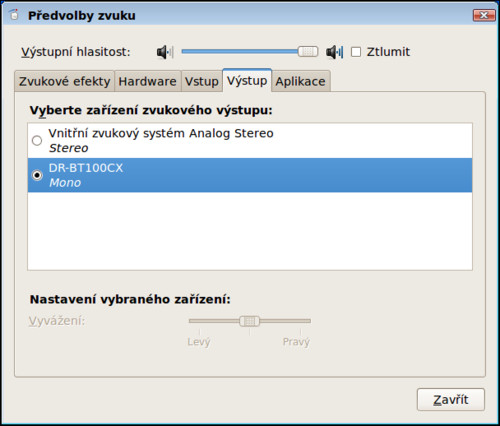Show the Aplikace tab
The image size is (500, 426).
pos(301,81)
